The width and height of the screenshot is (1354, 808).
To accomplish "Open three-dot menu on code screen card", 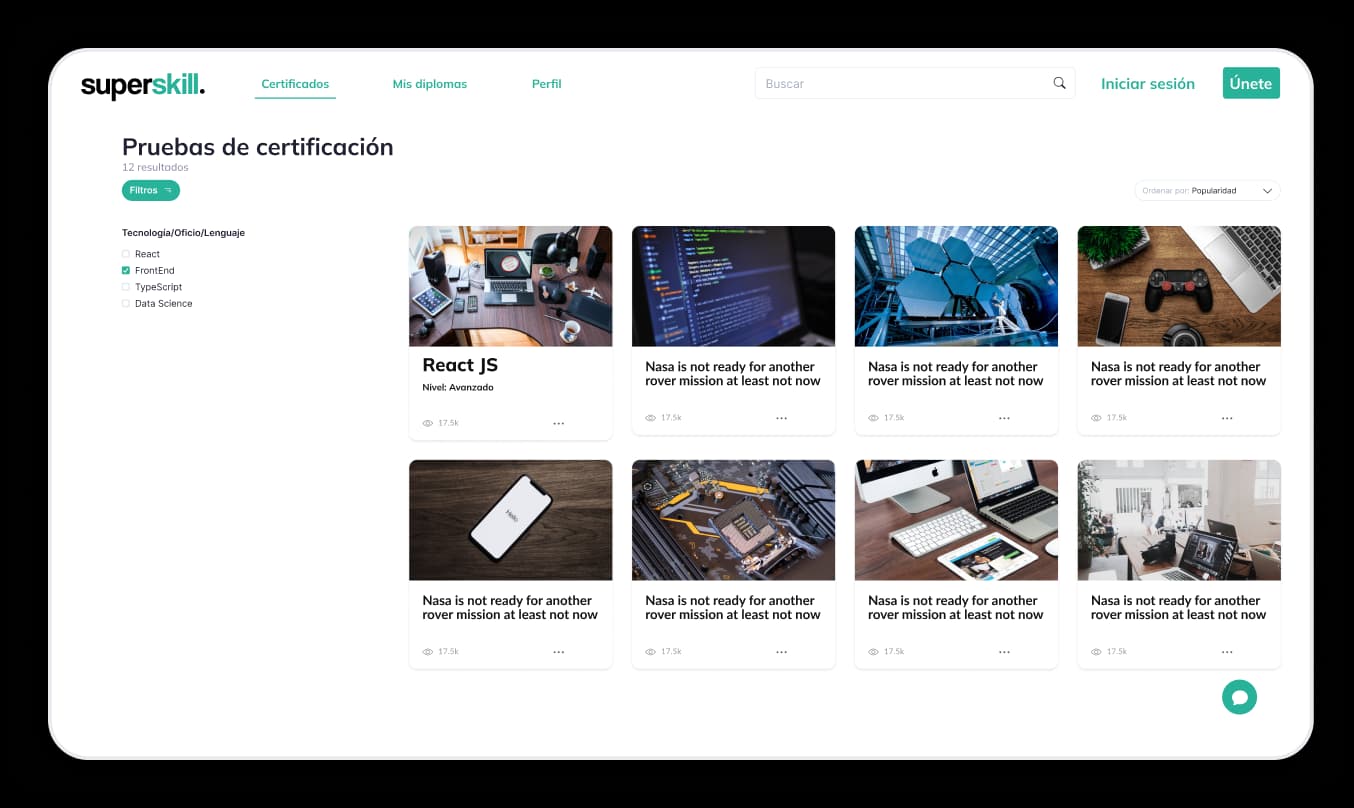I will coord(781,417).
